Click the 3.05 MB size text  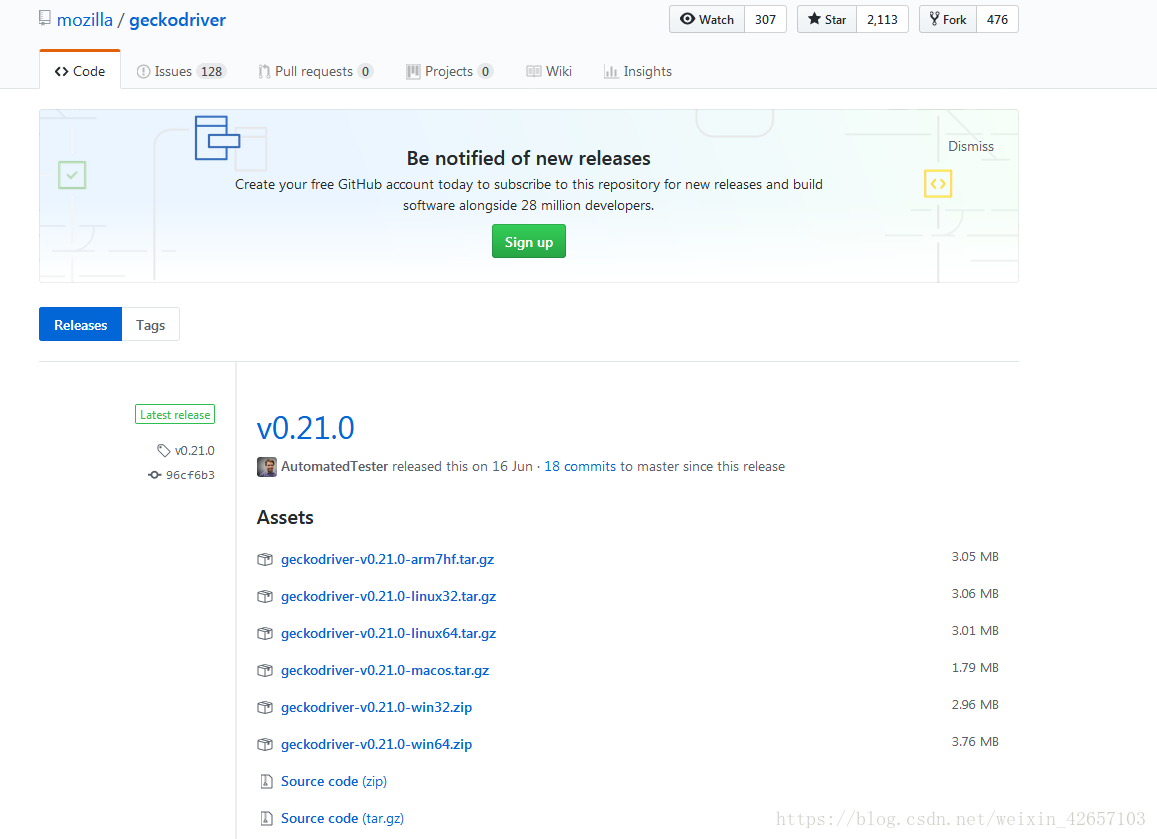[x=975, y=556]
